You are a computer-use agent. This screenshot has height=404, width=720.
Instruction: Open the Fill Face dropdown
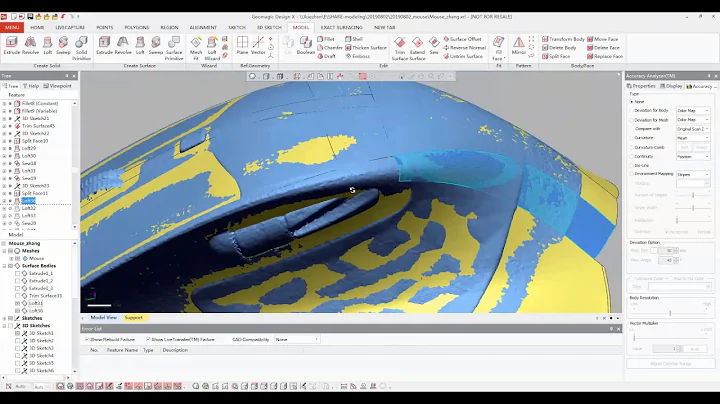pos(499,48)
